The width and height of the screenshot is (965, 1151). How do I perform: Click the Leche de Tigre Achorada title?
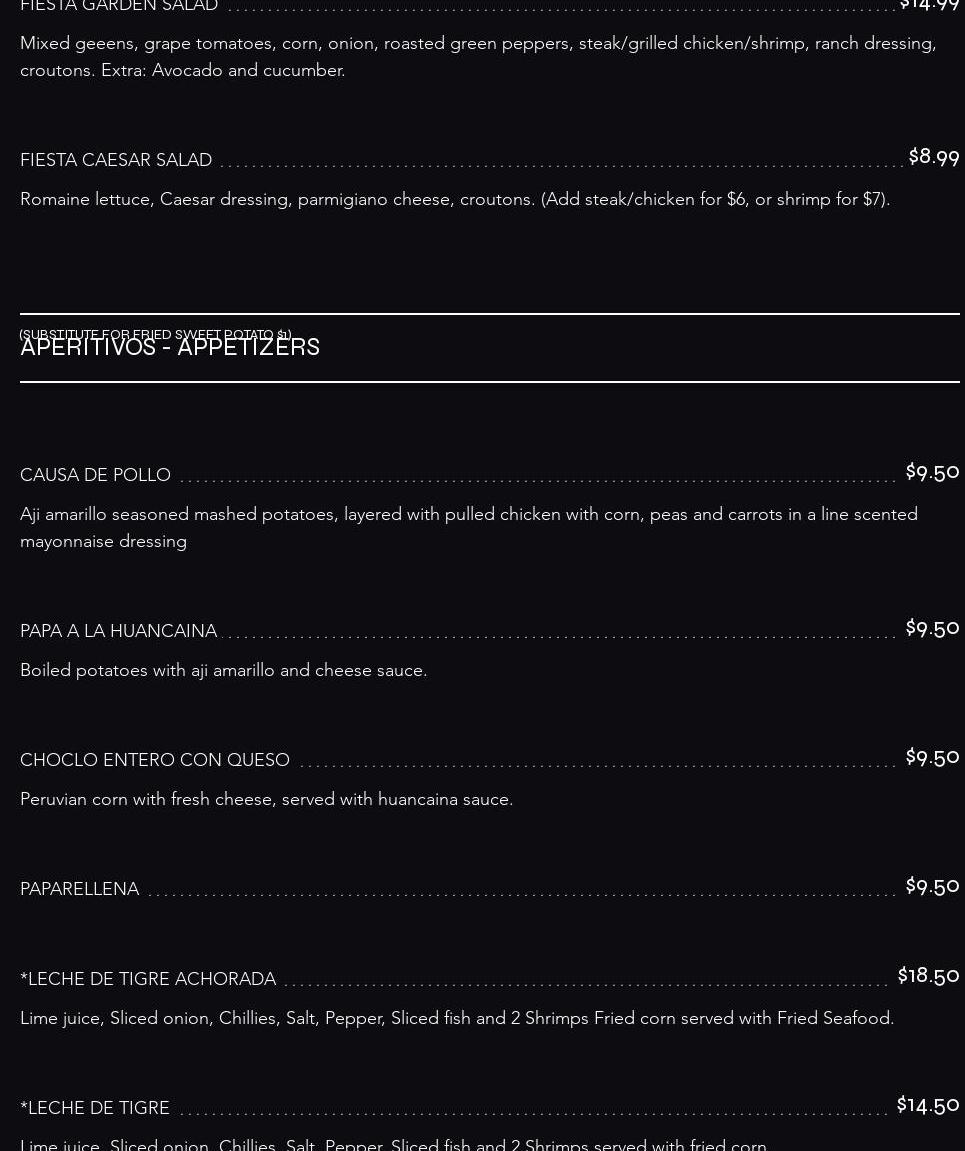pos(148,979)
